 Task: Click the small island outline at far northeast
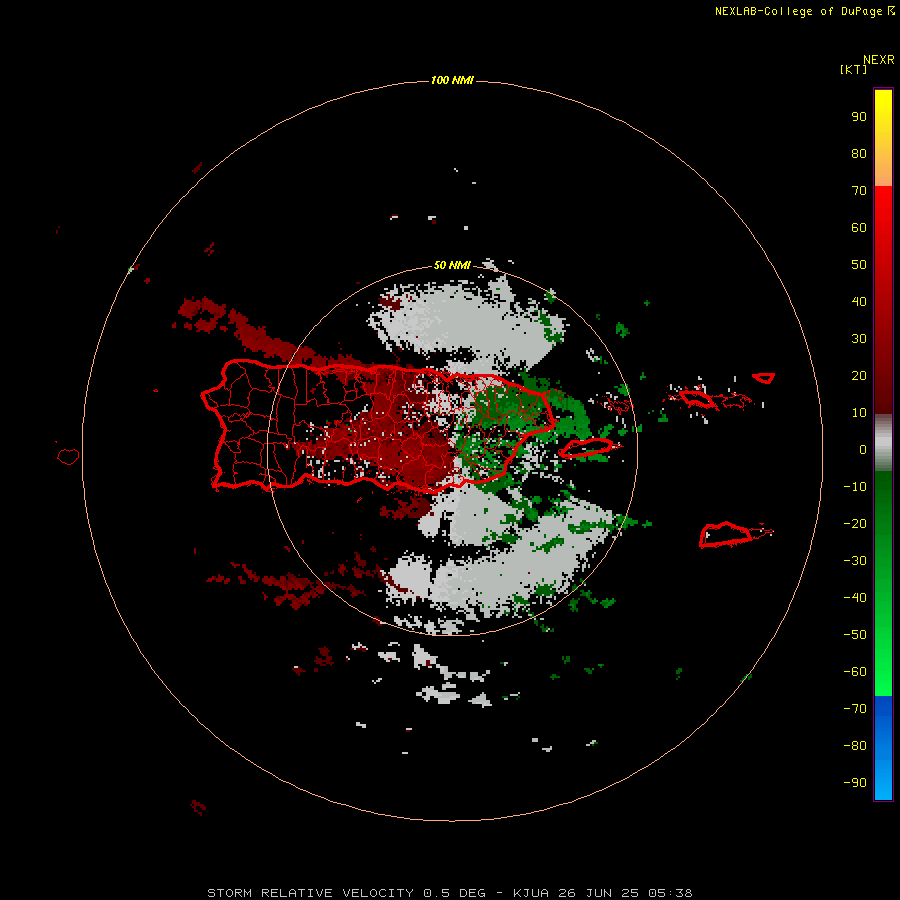click(764, 378)
